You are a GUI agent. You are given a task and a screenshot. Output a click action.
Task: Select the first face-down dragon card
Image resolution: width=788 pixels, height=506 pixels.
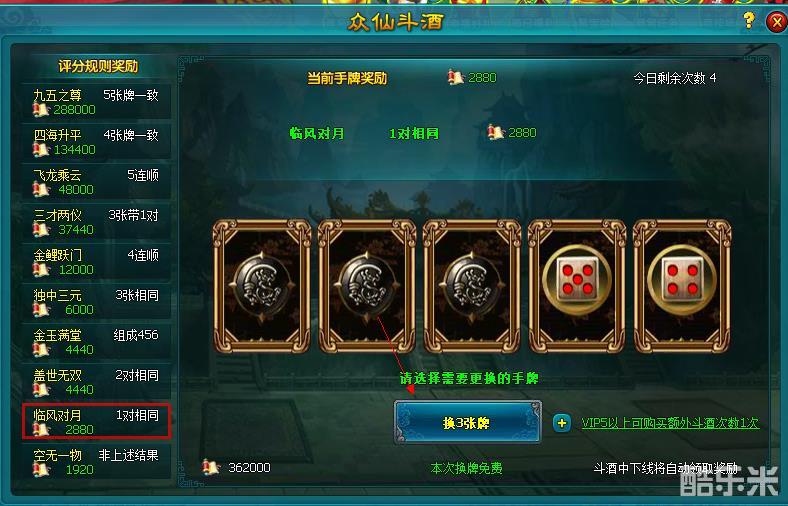(x=262, y=286)
